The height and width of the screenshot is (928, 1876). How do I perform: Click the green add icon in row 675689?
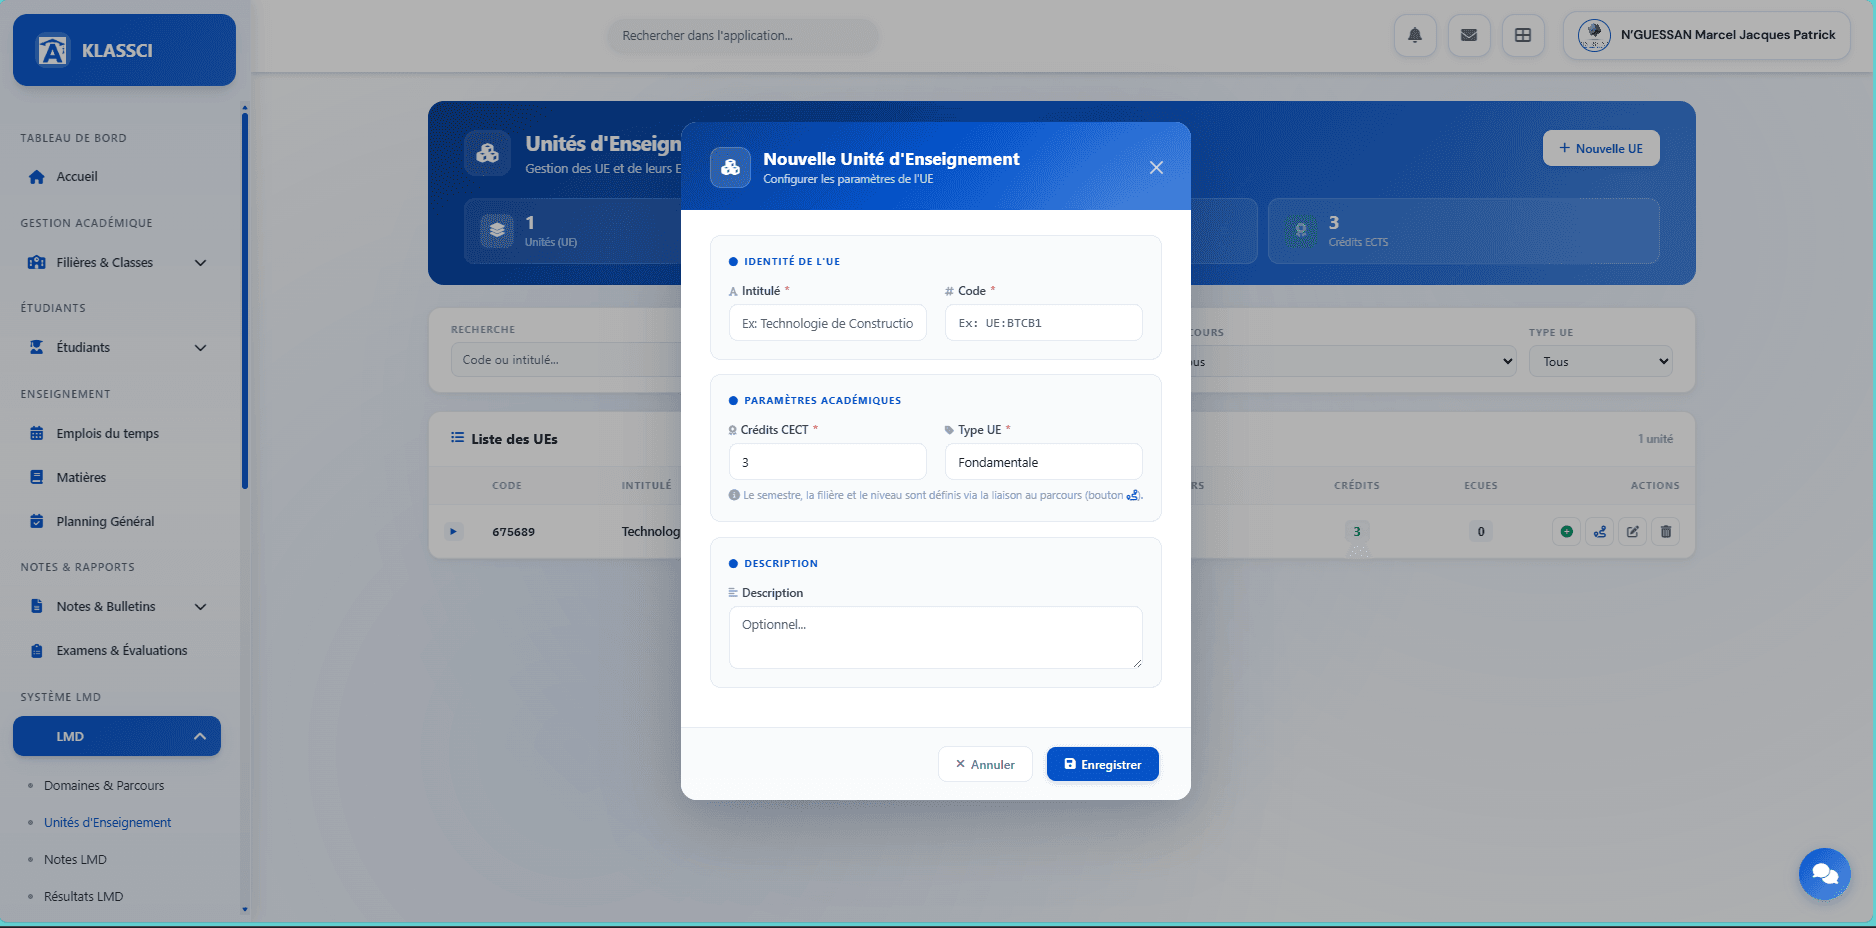point(1567,532)
